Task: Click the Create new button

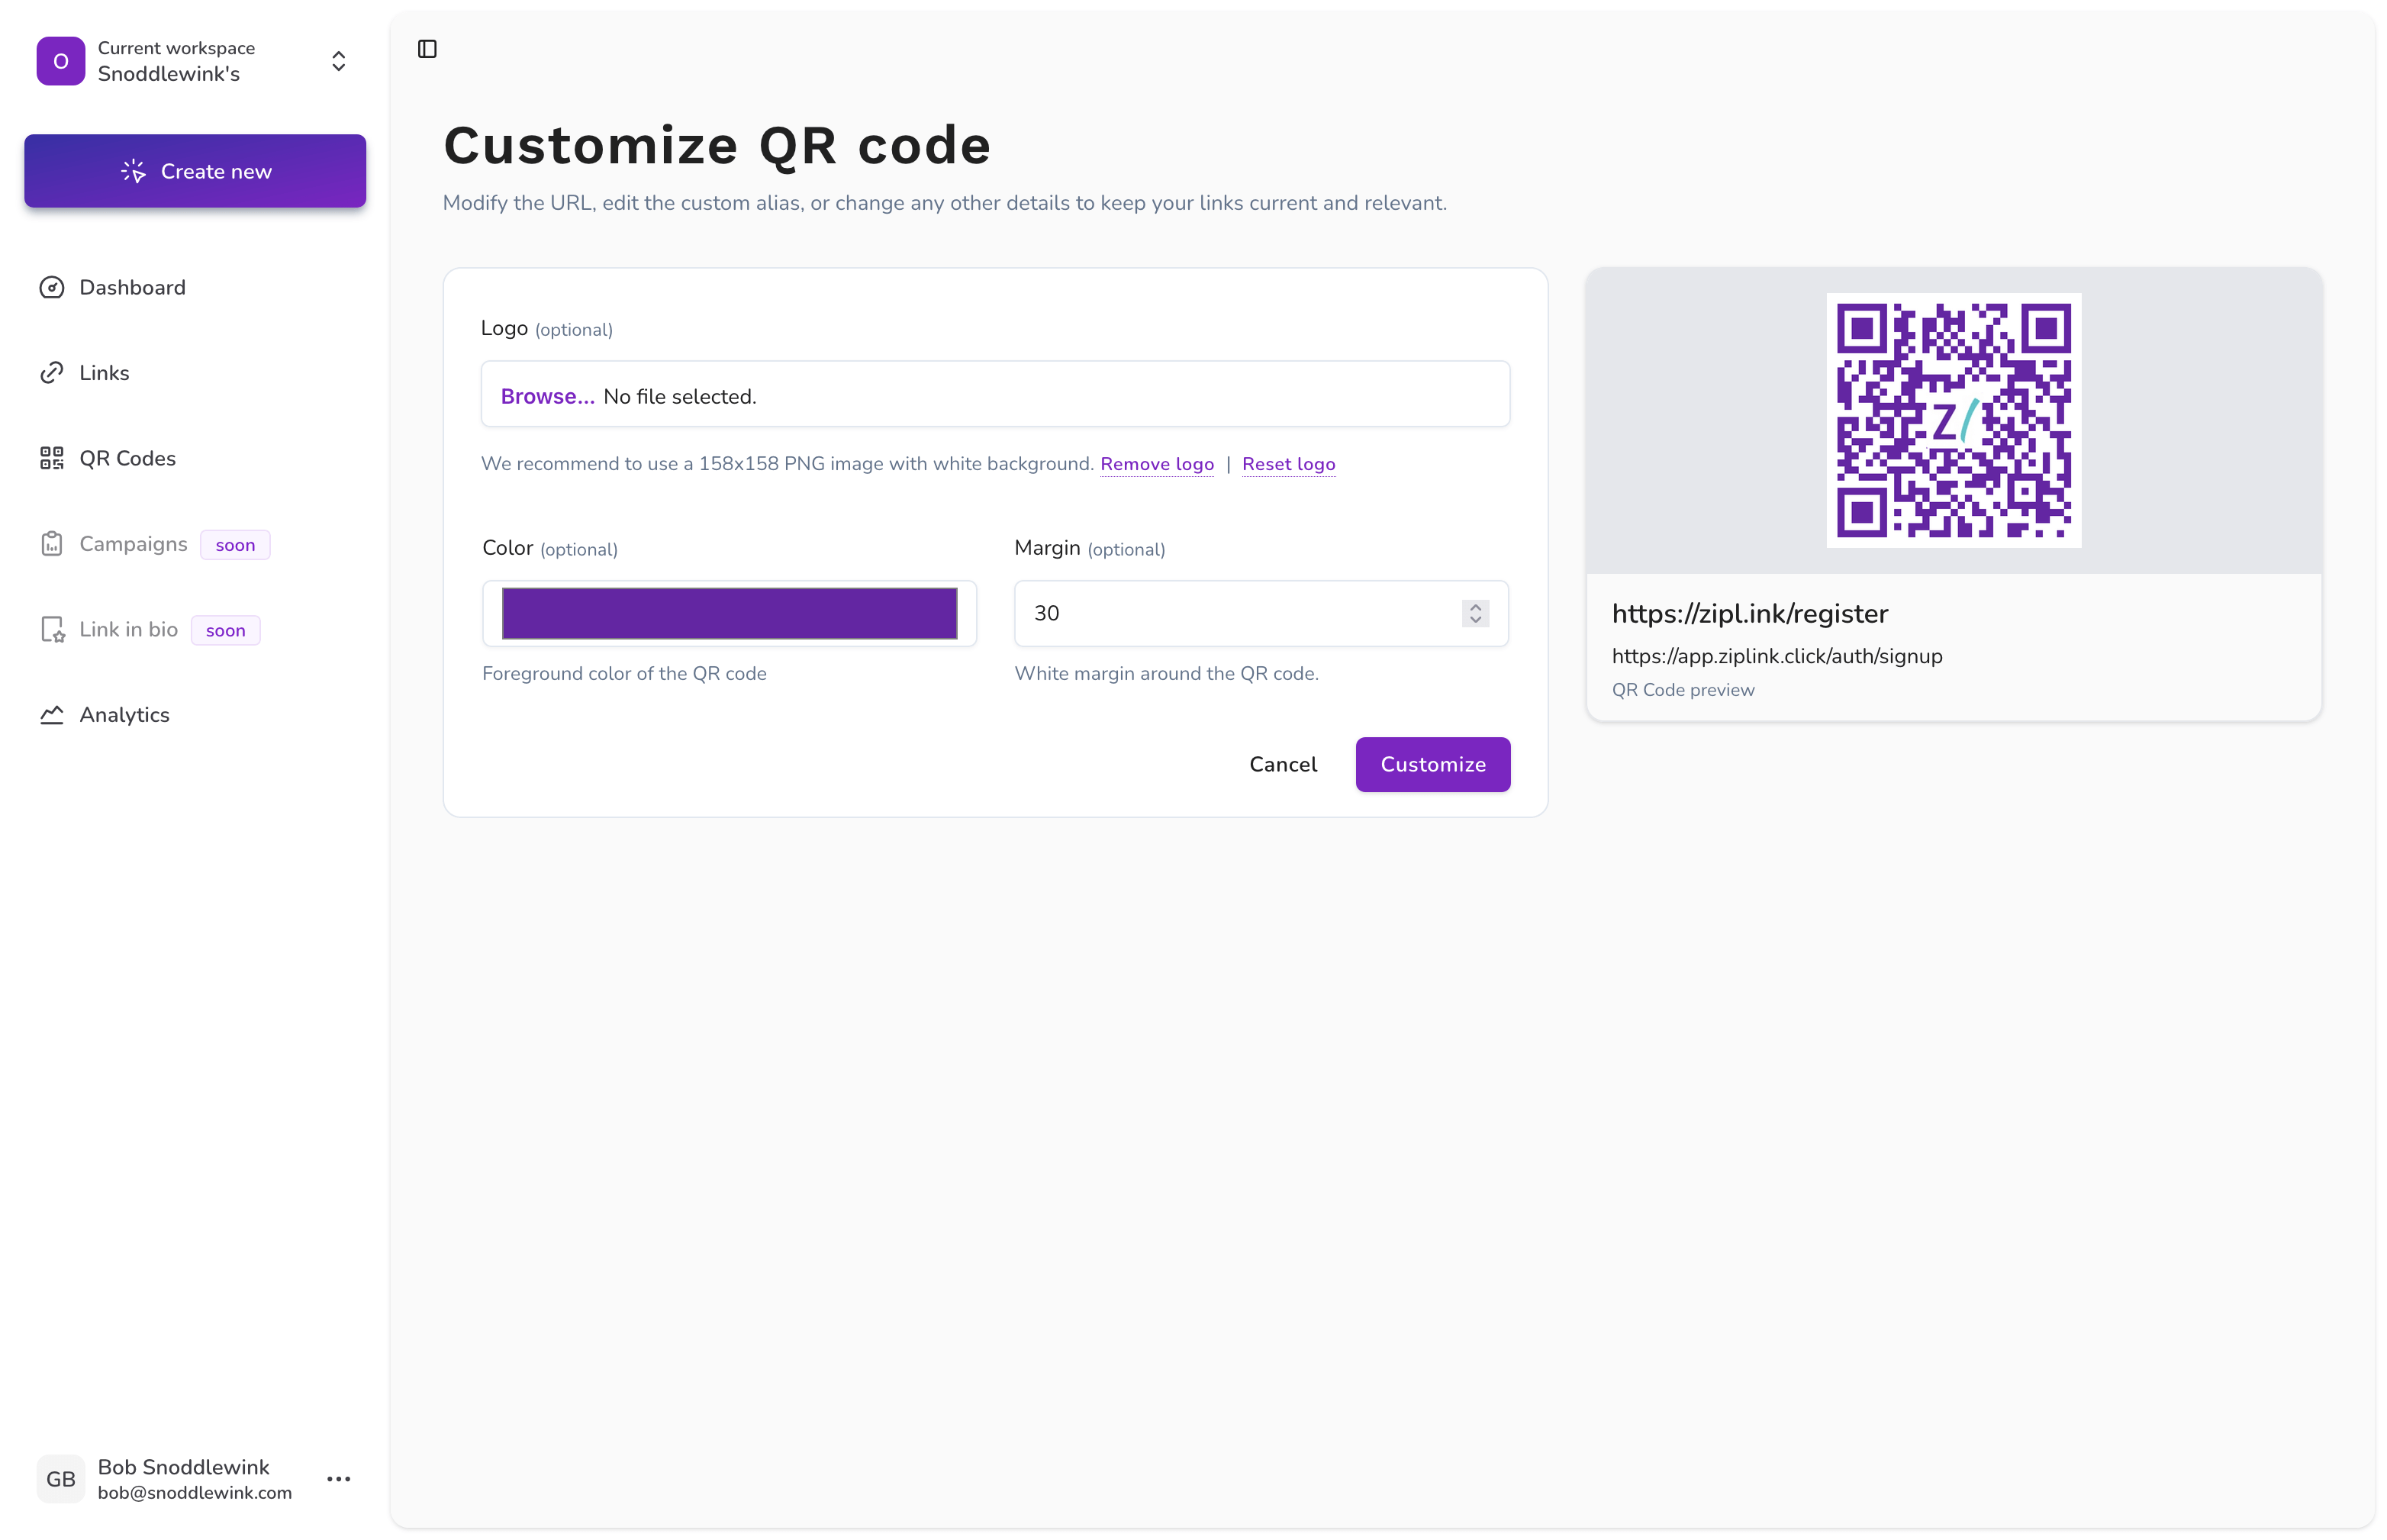Action: coord(195,171)
